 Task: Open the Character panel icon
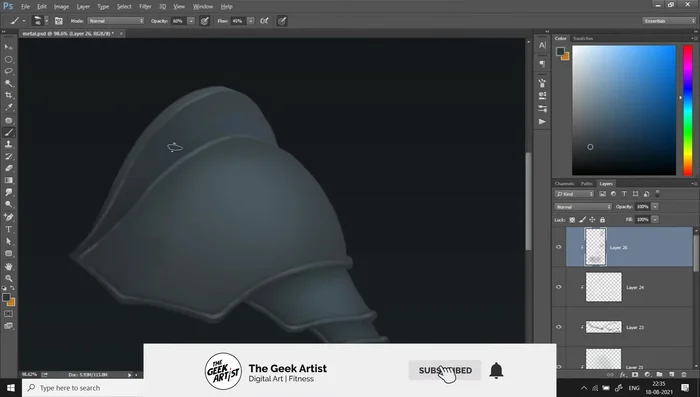542,45
